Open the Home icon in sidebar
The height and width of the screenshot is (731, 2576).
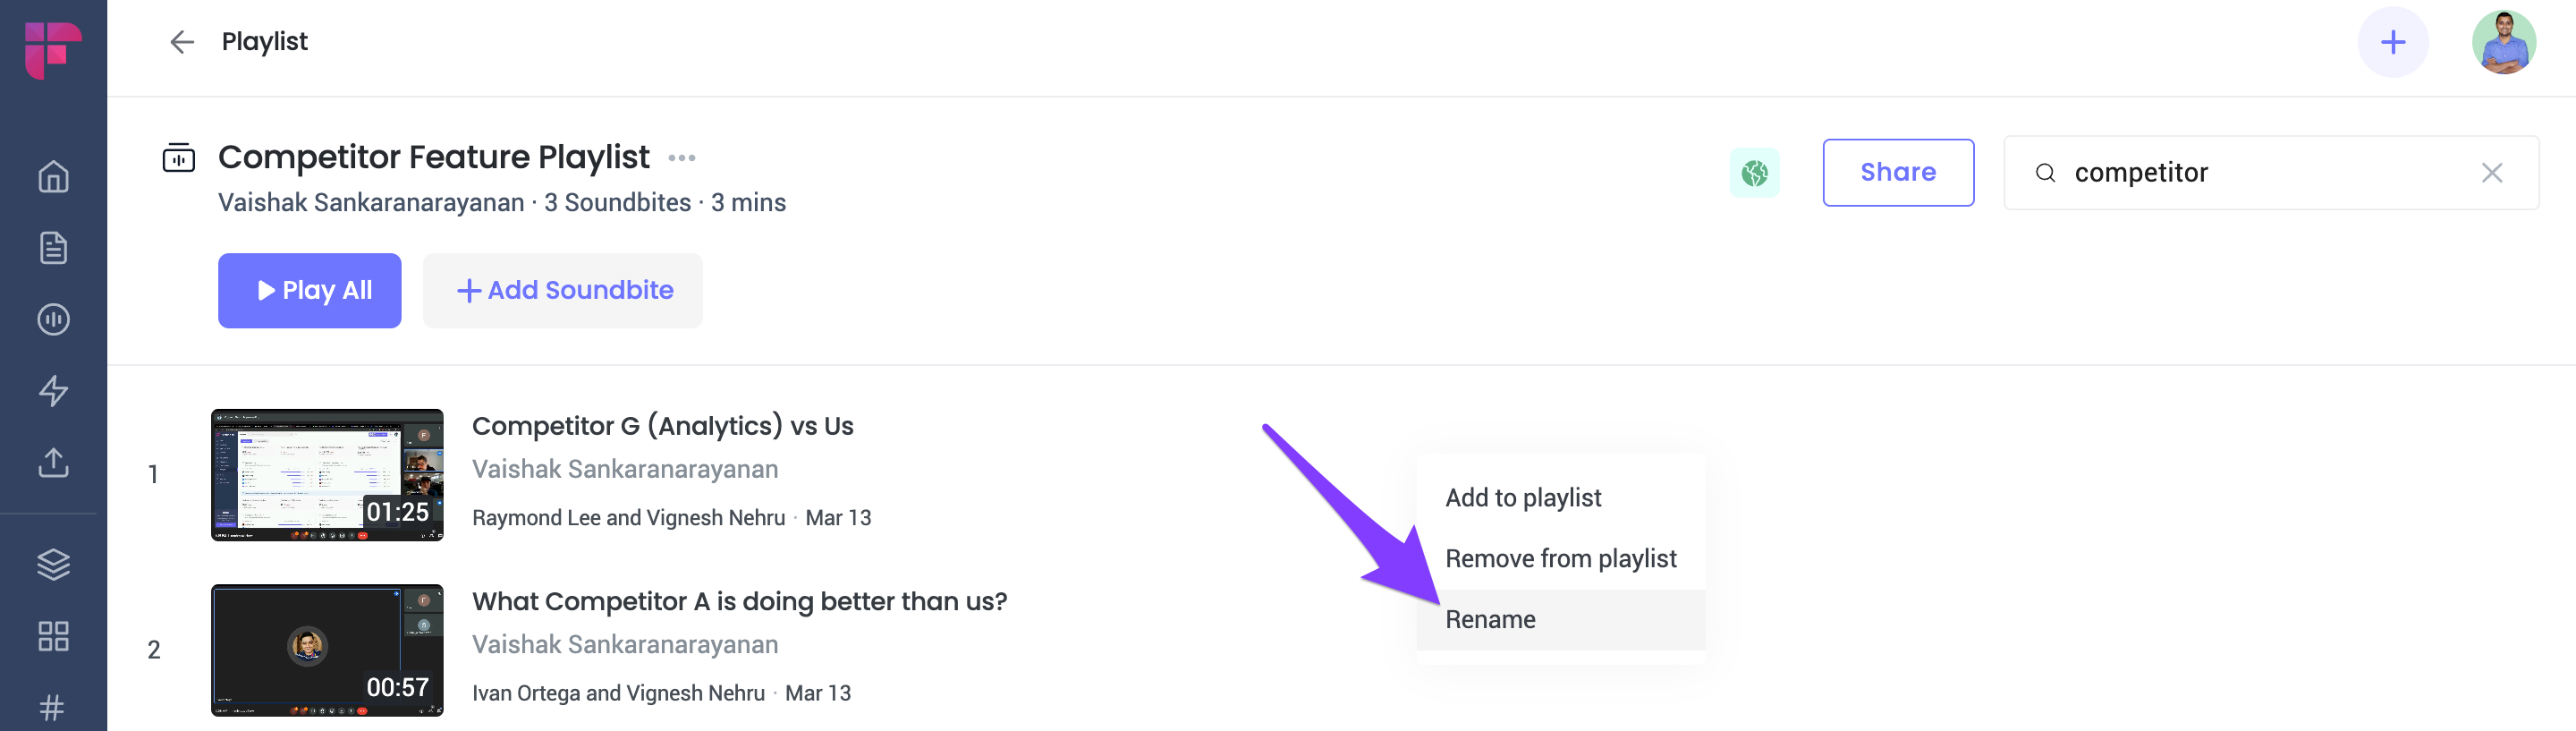(x=53, y=176)
